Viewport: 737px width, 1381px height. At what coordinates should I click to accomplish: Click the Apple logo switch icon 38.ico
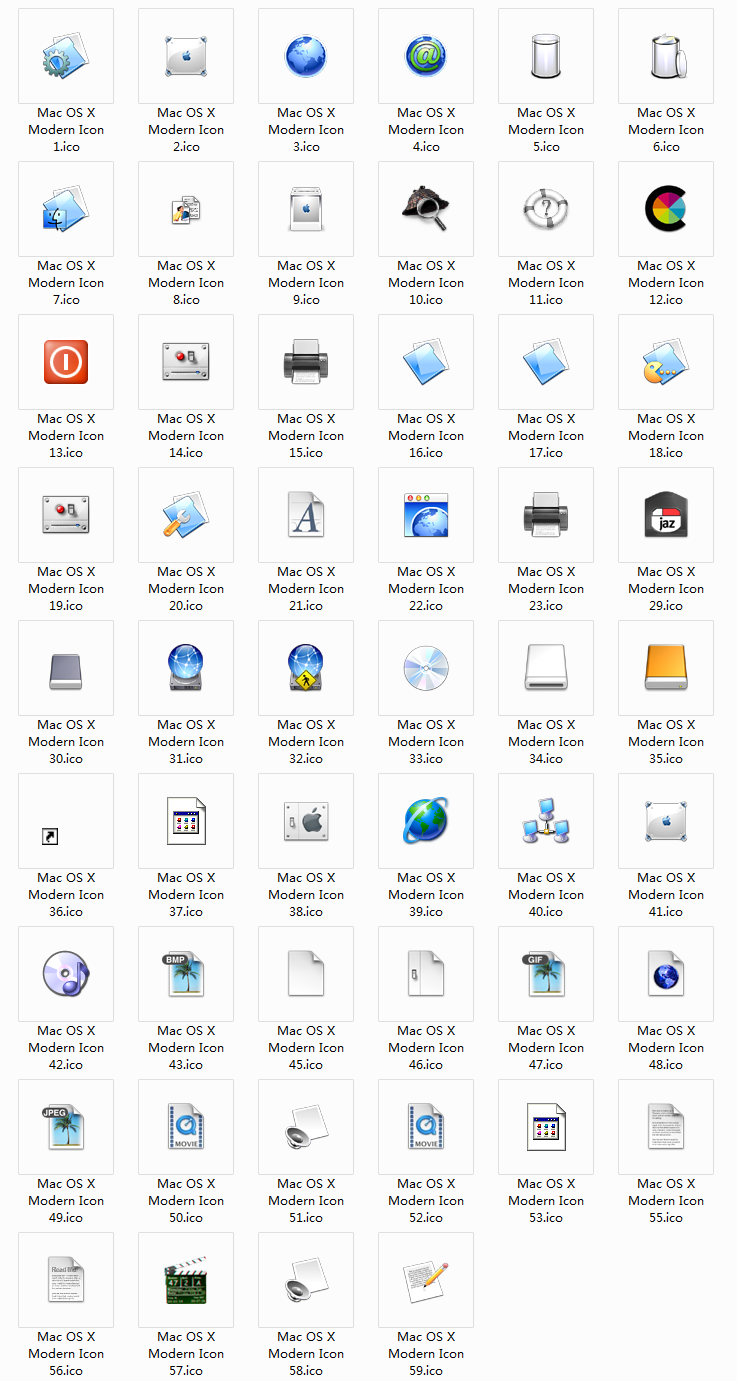click(x=306, y=821)
